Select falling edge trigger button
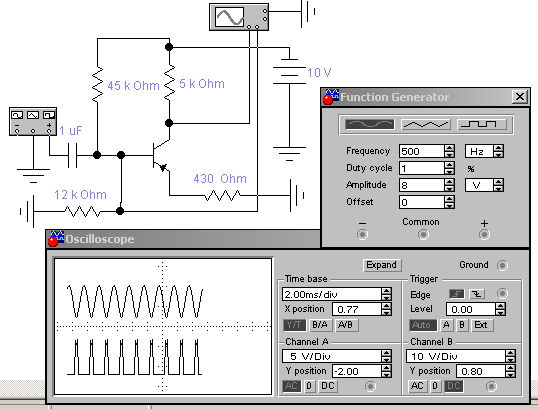 pos(477,294)
